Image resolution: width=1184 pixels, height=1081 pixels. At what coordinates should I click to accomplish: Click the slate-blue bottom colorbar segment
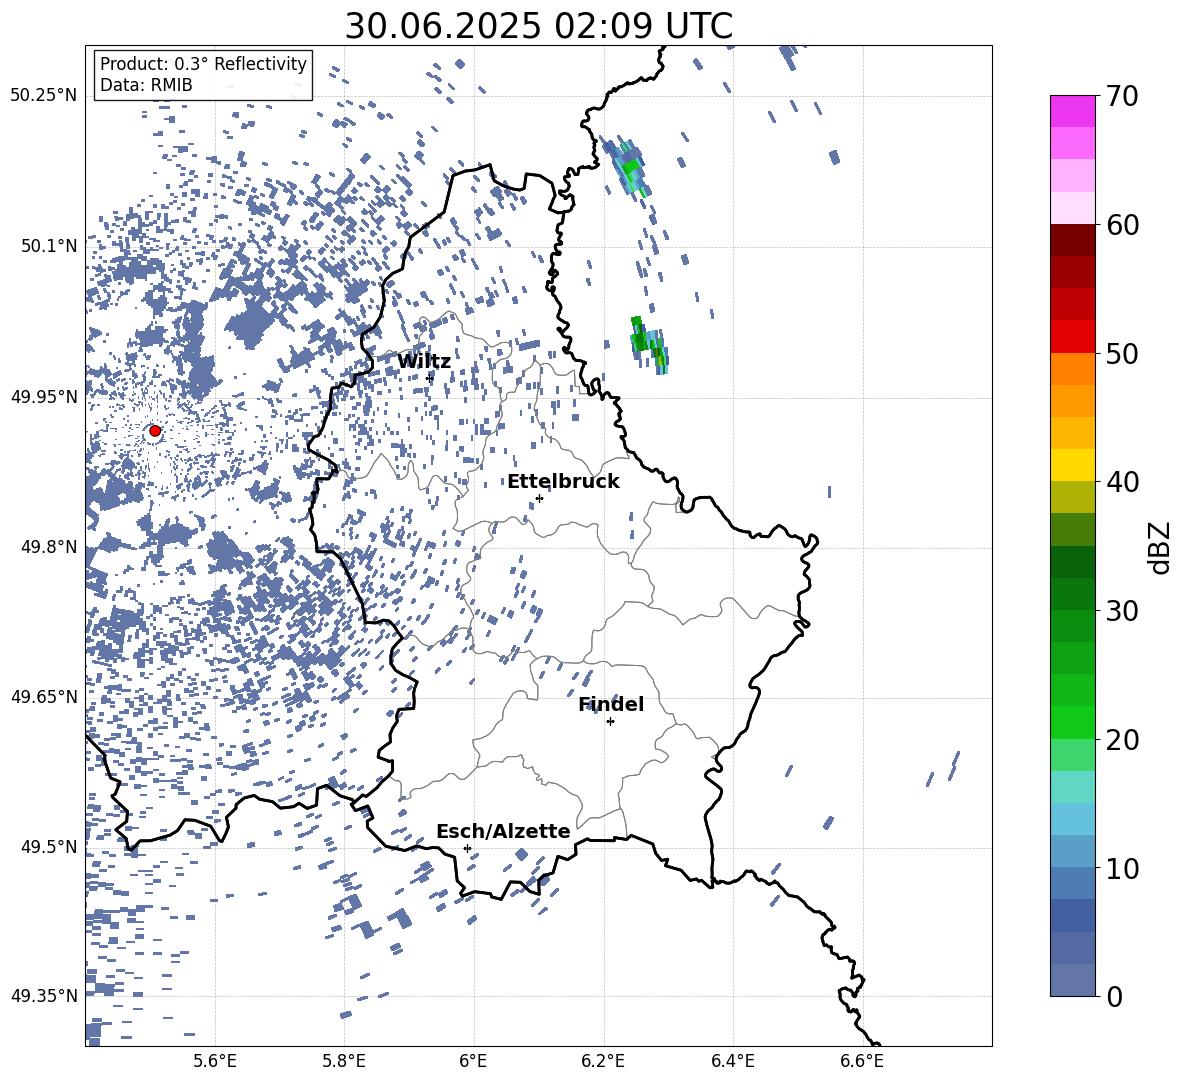coord(1072,980)
